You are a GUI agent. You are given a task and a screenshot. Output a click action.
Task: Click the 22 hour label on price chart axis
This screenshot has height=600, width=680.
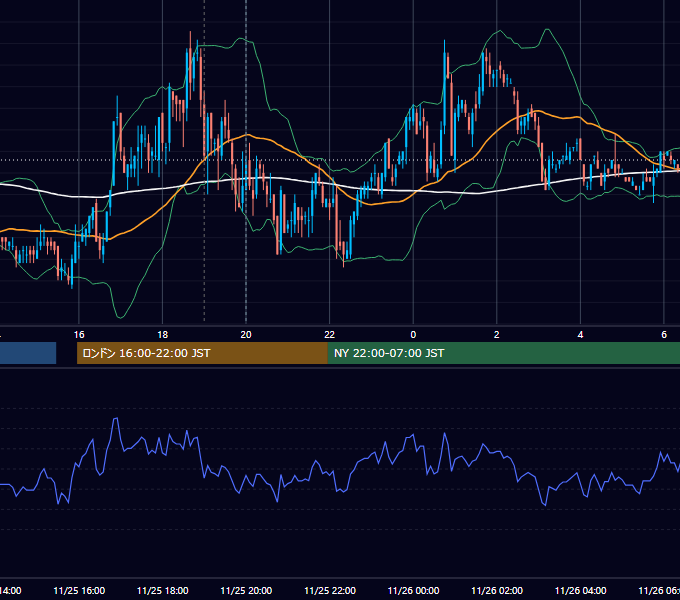click(330, 335)
